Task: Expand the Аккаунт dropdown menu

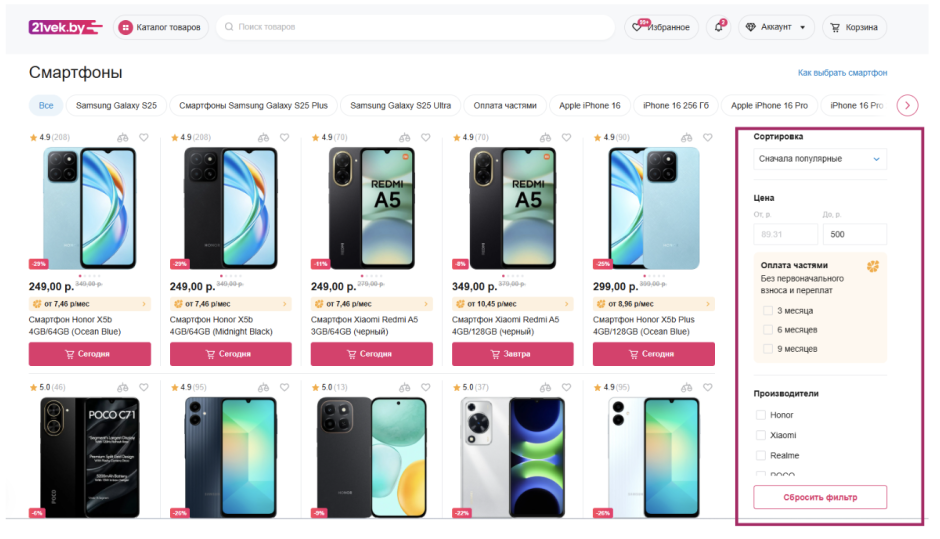Action: point(777,27)
